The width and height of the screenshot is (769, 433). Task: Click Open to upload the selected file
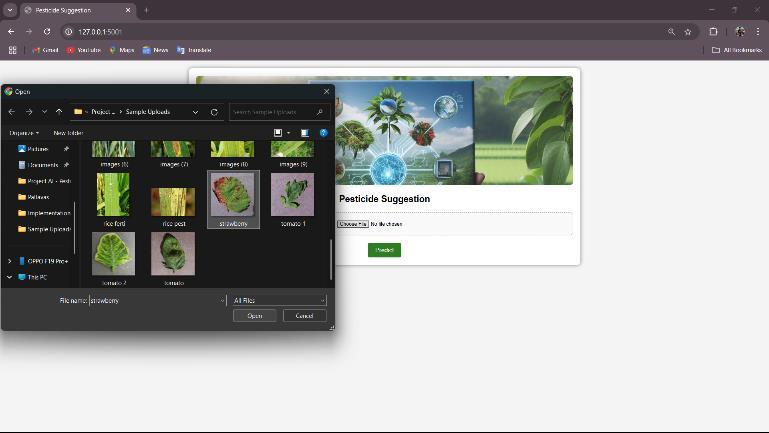255,316
